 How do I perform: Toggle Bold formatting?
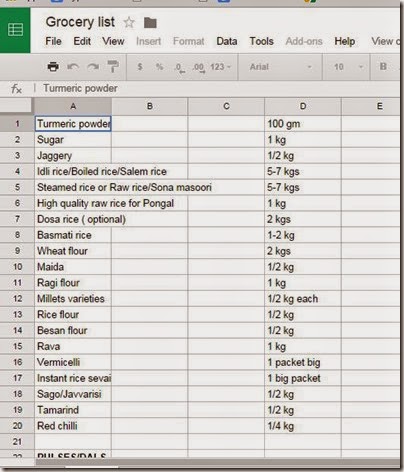tap(383, 66)
